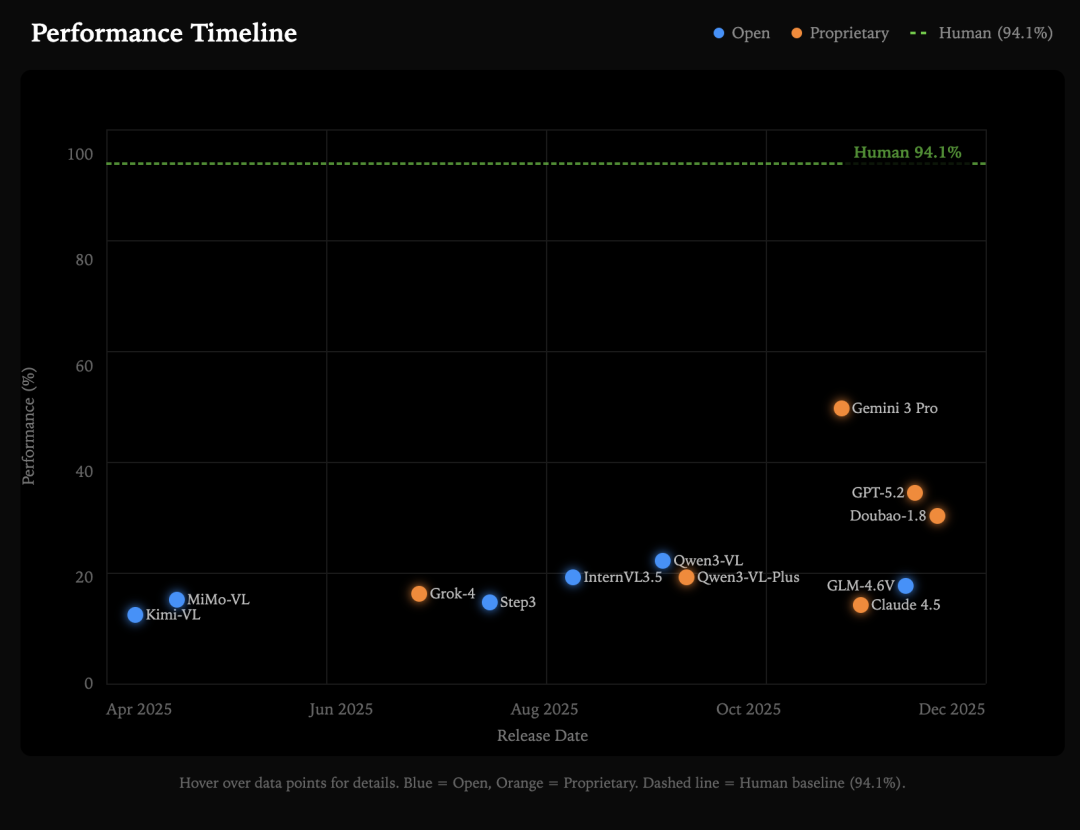Viewport: 1080px width, 830px height.
Task: Select the Grok-4 orange data point
Action: [419, 593]
